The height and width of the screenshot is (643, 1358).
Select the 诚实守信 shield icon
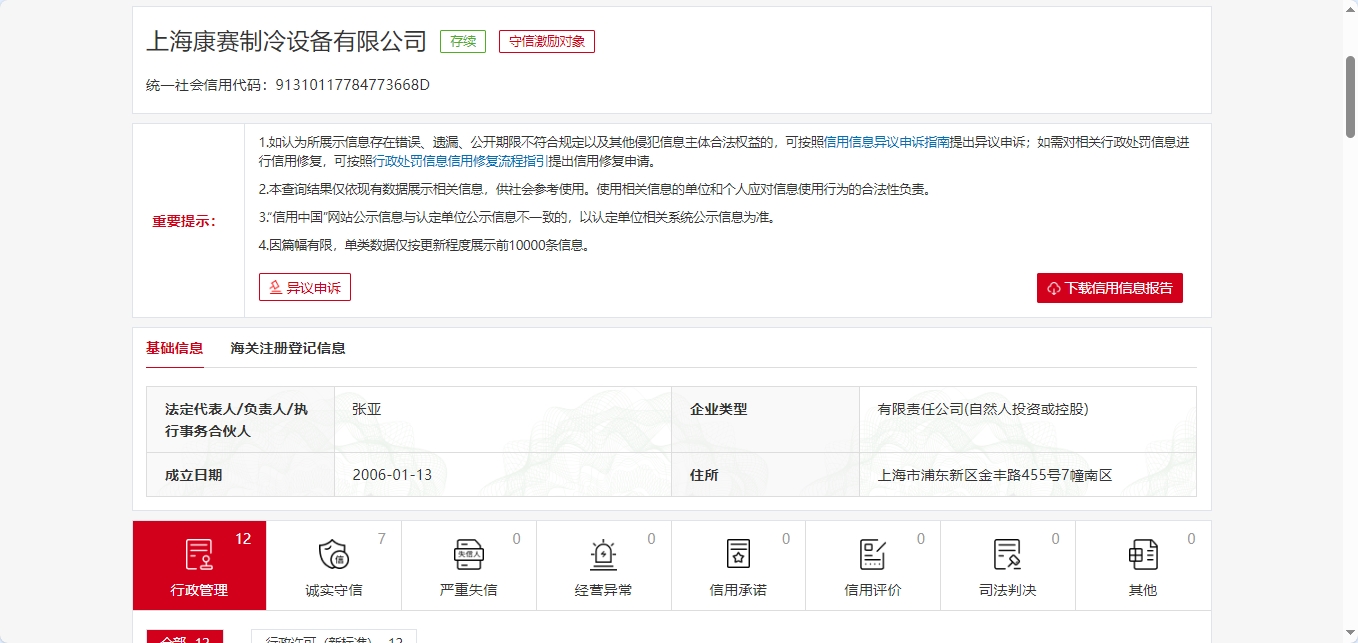coord(333,554)
